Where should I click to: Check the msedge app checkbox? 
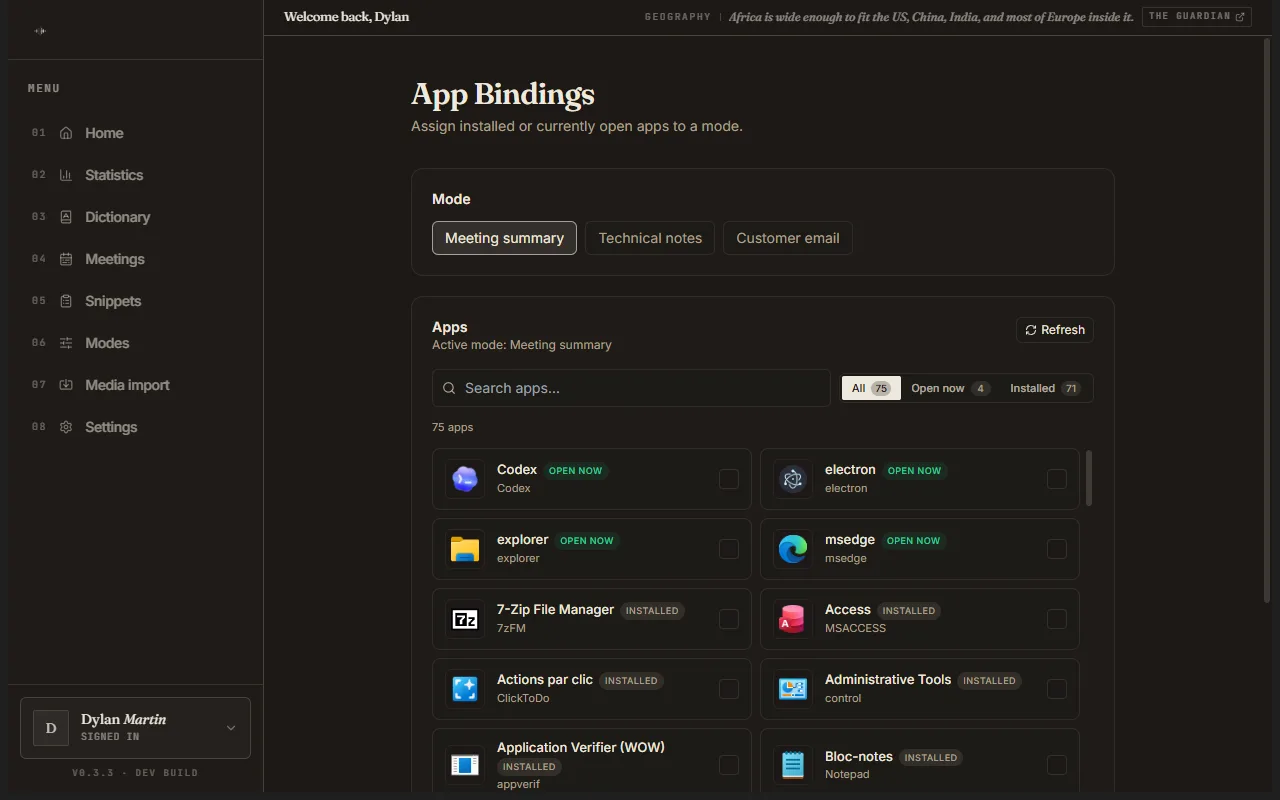(1057, 549)
